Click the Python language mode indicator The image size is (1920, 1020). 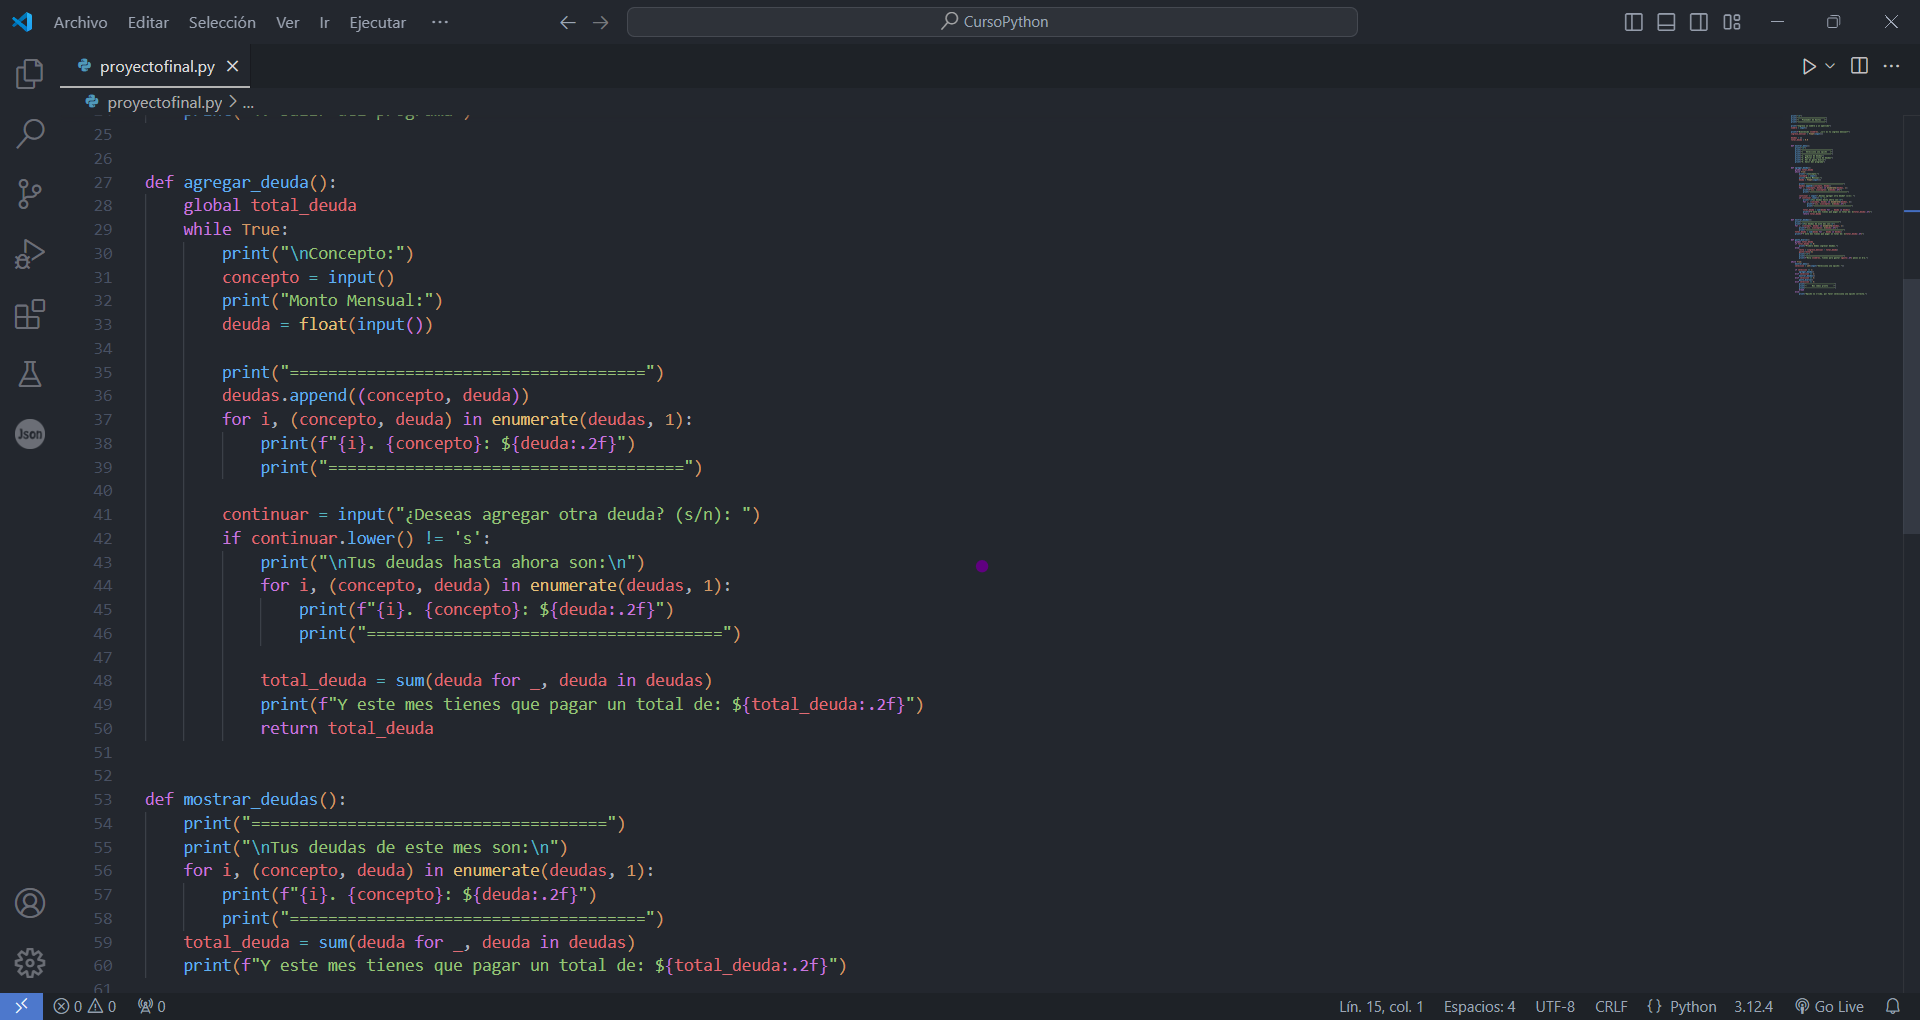point(1692,1006)
